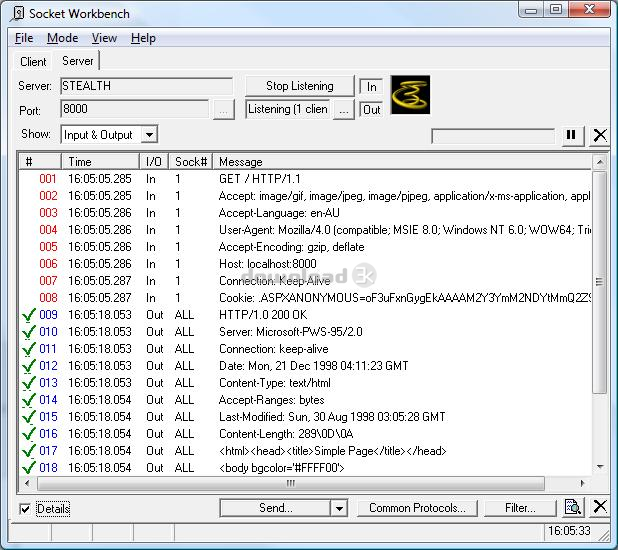This screenshot has height=550, width=618.
Task: Open Common Protocols... dialog
Action: 417,508
